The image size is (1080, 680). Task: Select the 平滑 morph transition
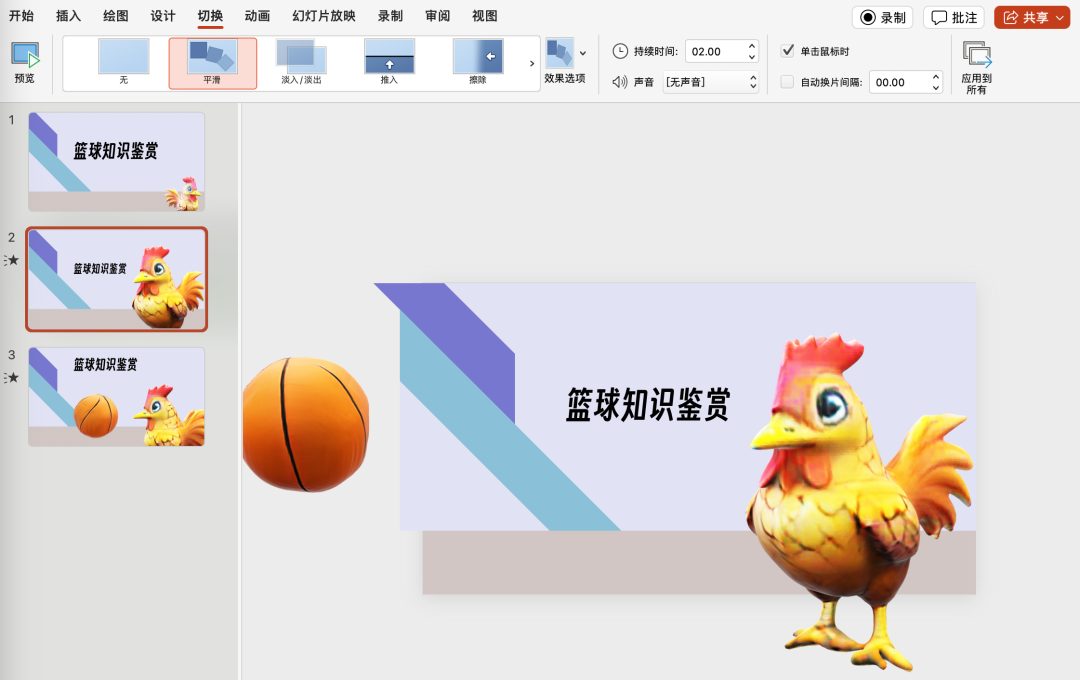(x=212, y=63)
